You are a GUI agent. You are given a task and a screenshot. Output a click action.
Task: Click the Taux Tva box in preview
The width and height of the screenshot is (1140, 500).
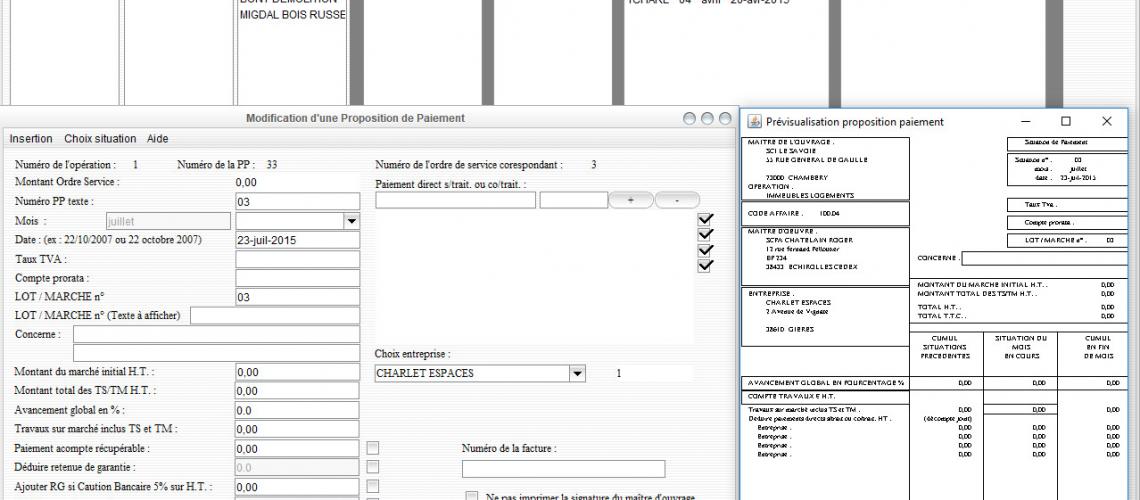coord(1068,205)
